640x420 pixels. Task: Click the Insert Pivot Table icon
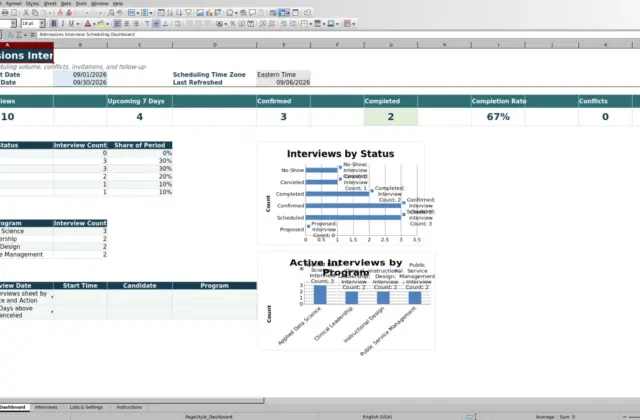pyautogui.click(x=218, y=13)
